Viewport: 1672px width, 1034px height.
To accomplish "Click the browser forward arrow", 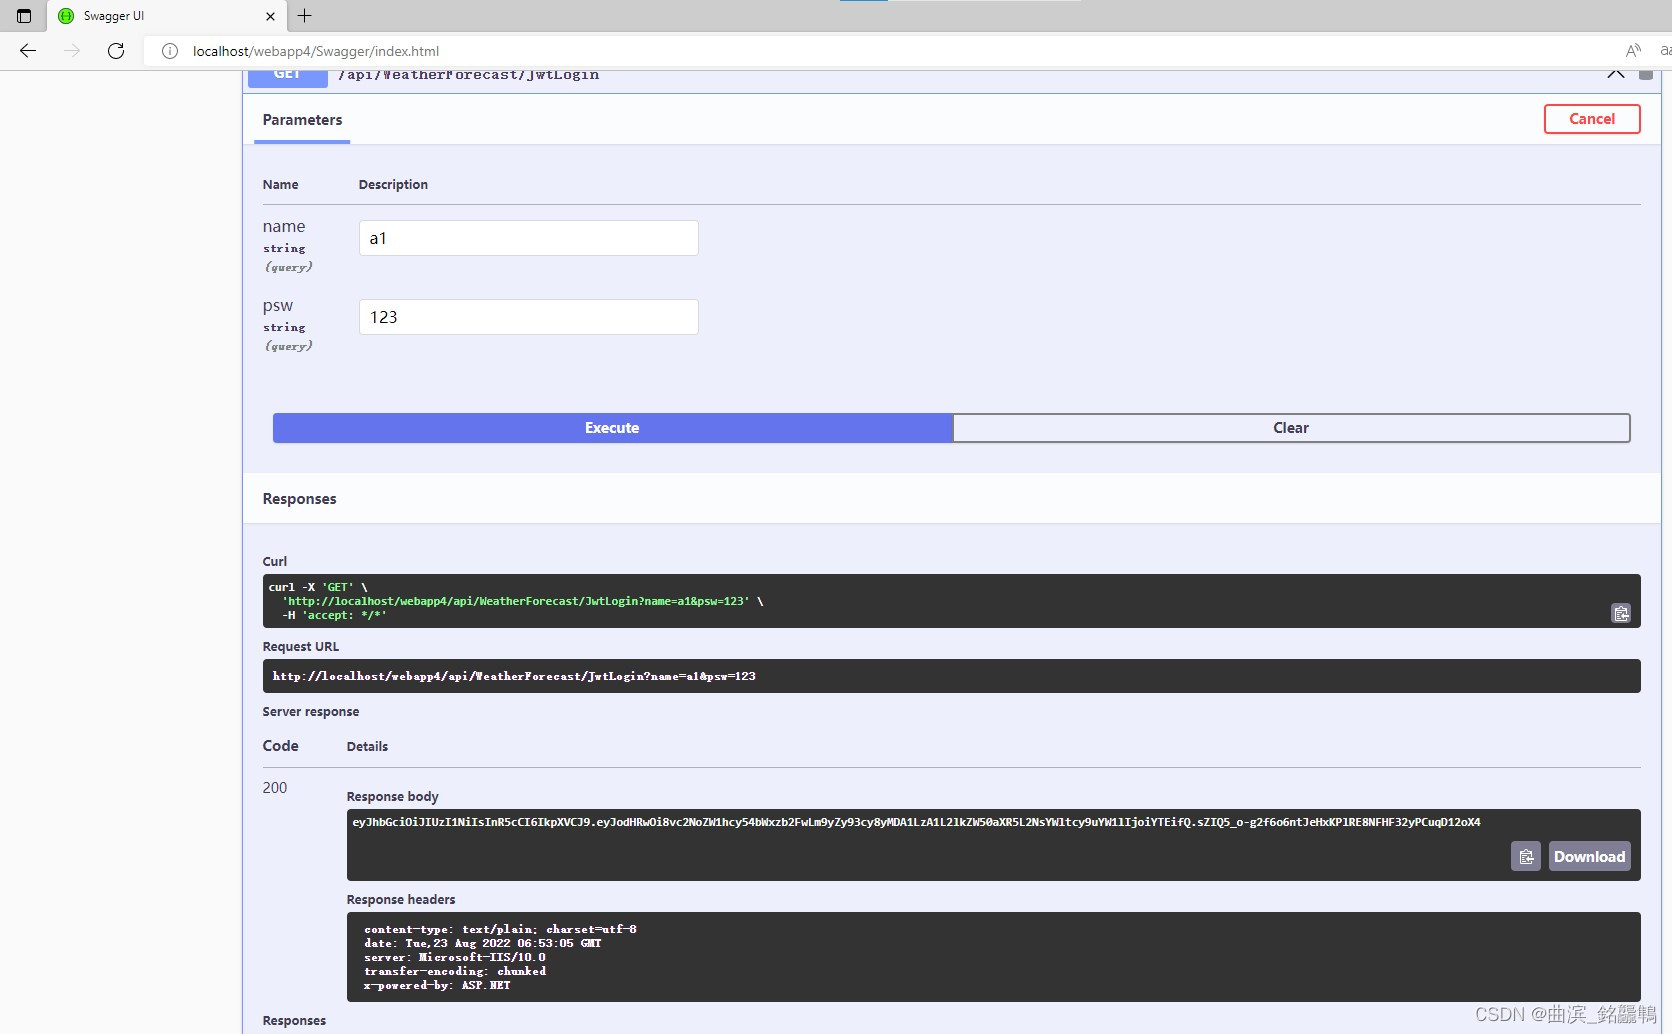I will click(72, 51).
